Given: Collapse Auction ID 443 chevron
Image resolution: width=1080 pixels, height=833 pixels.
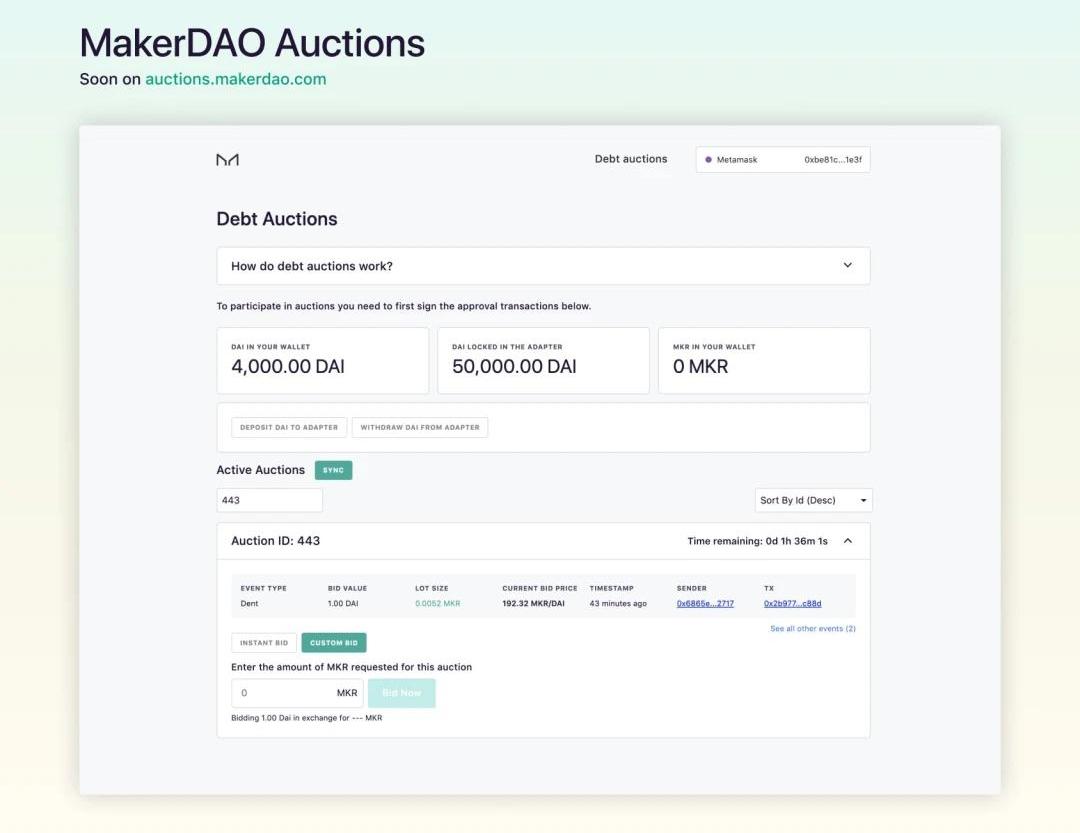Looking at the screenshot, I should coord(847,541).
